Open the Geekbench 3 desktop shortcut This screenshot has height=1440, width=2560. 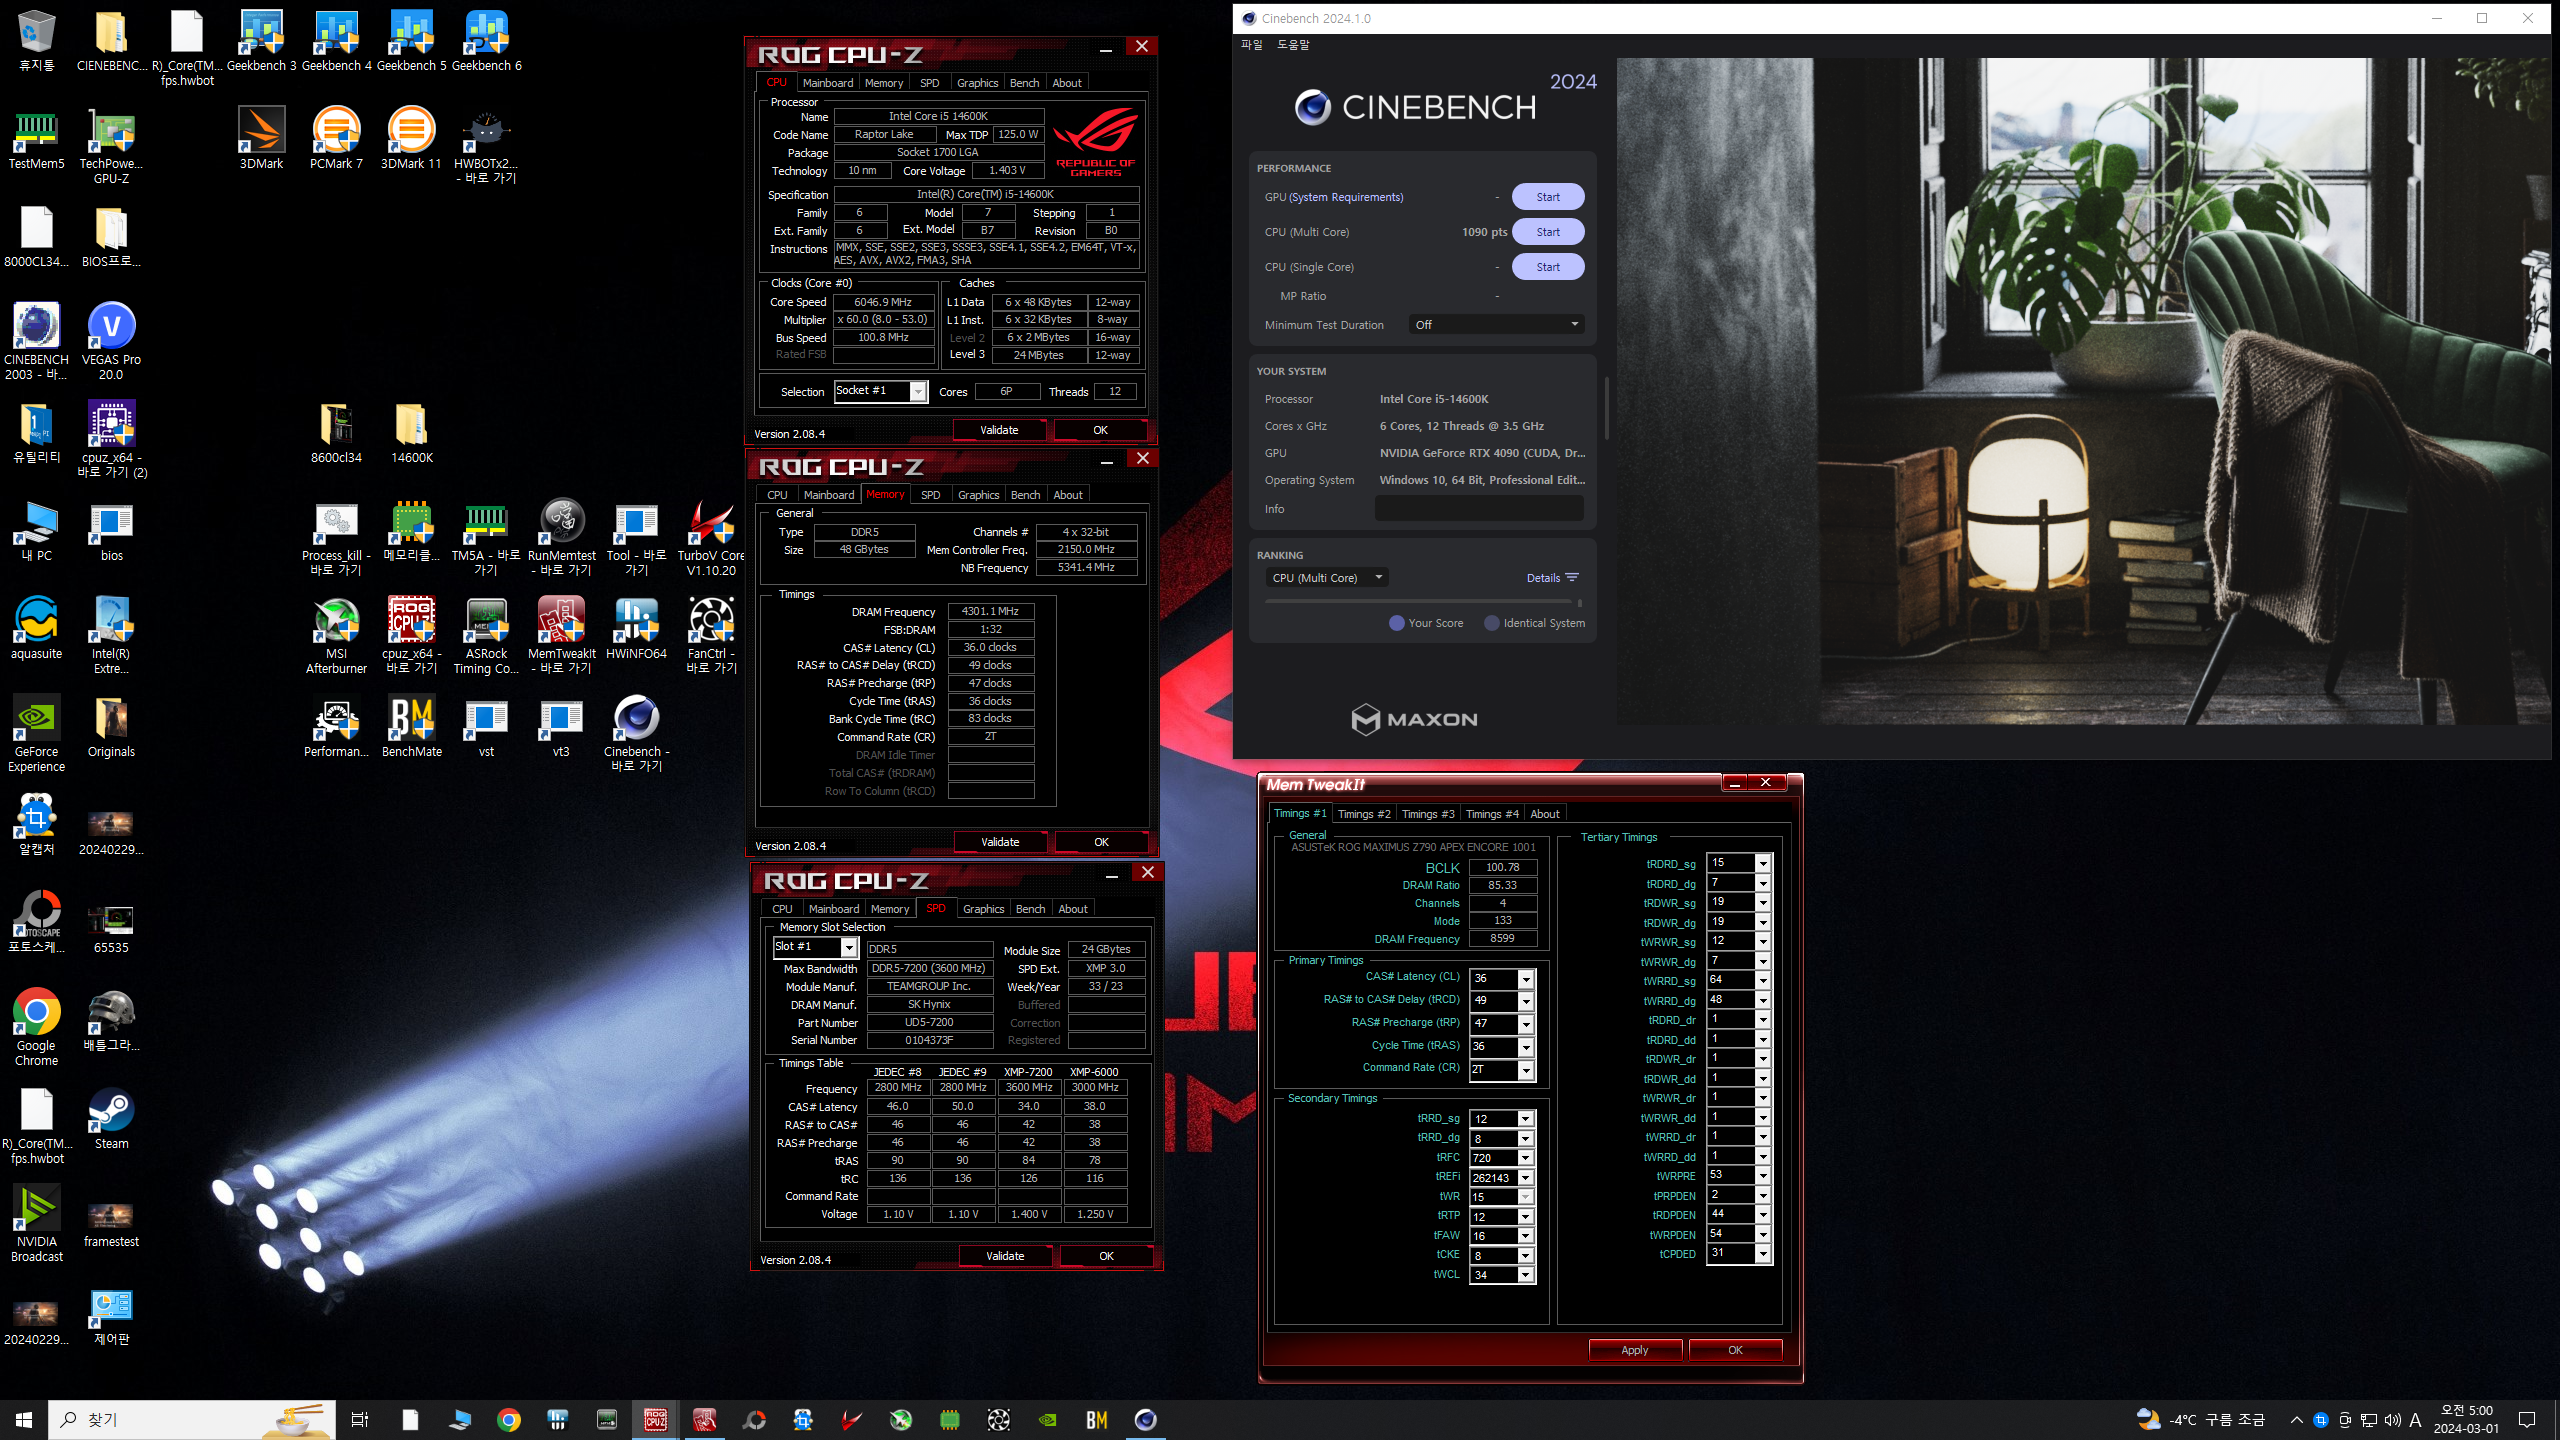tap(261, 41)
